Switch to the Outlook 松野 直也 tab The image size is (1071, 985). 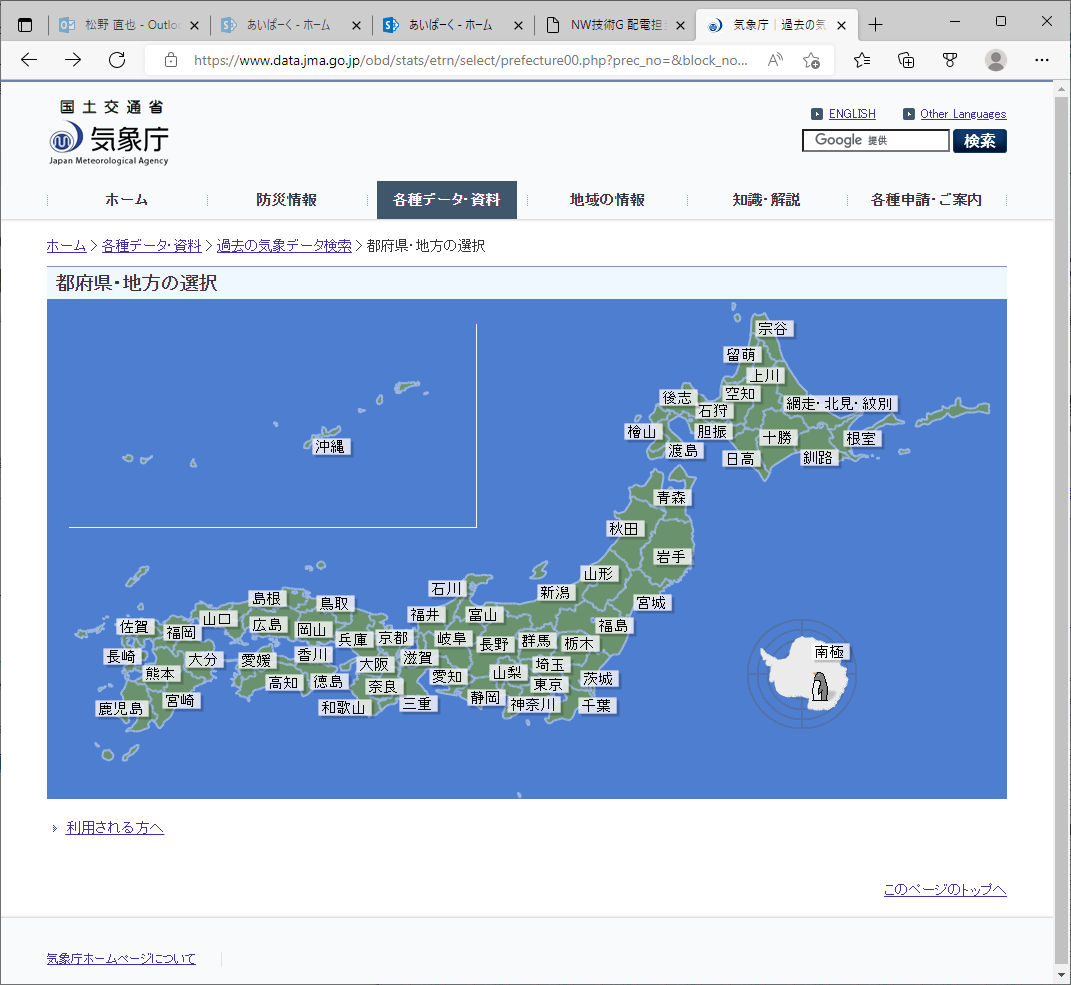click(118, 25)
